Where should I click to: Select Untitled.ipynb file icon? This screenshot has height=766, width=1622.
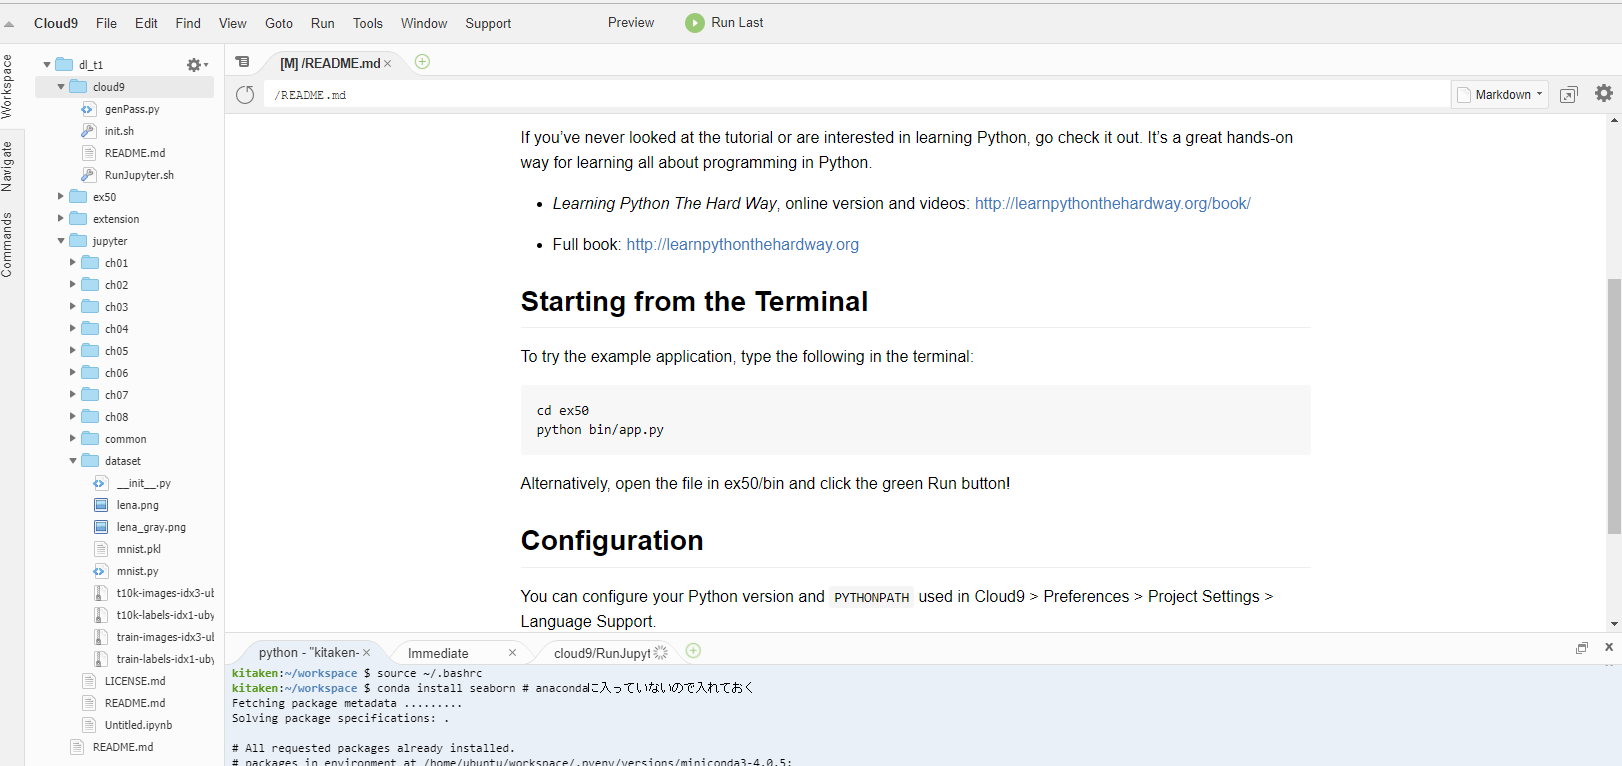[x=88, y=725]
